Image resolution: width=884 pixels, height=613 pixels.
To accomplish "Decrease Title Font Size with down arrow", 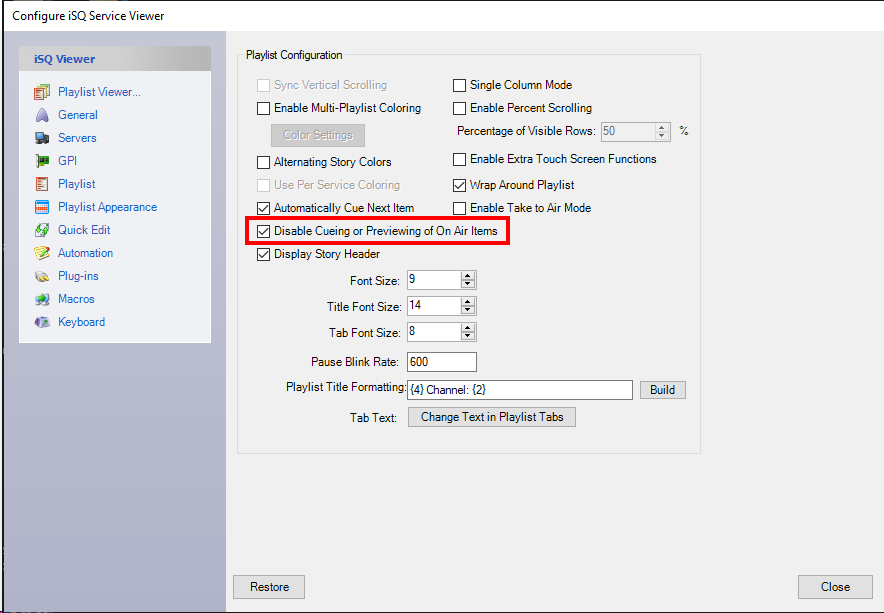I will (x=468, y=311).
